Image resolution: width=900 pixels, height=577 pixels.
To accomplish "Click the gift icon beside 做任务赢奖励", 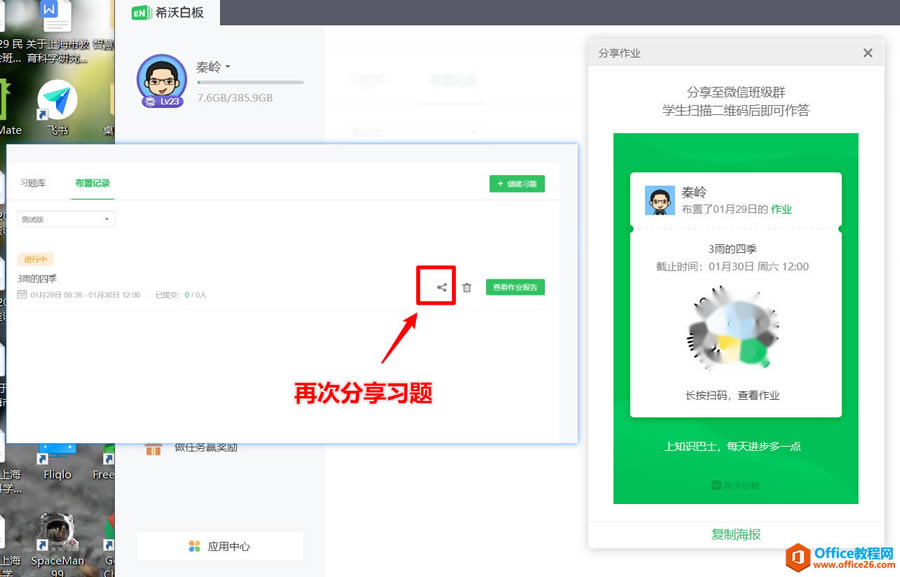I will (153, 448).
